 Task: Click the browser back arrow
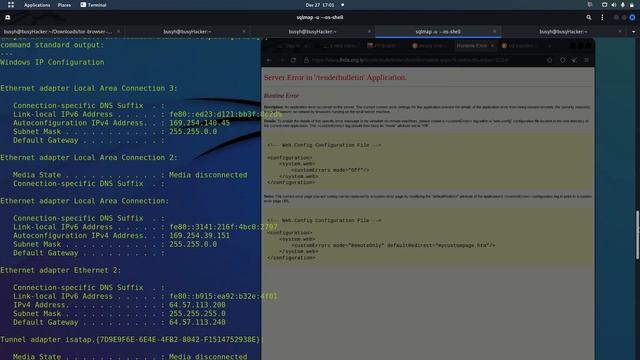click(269, 60)
